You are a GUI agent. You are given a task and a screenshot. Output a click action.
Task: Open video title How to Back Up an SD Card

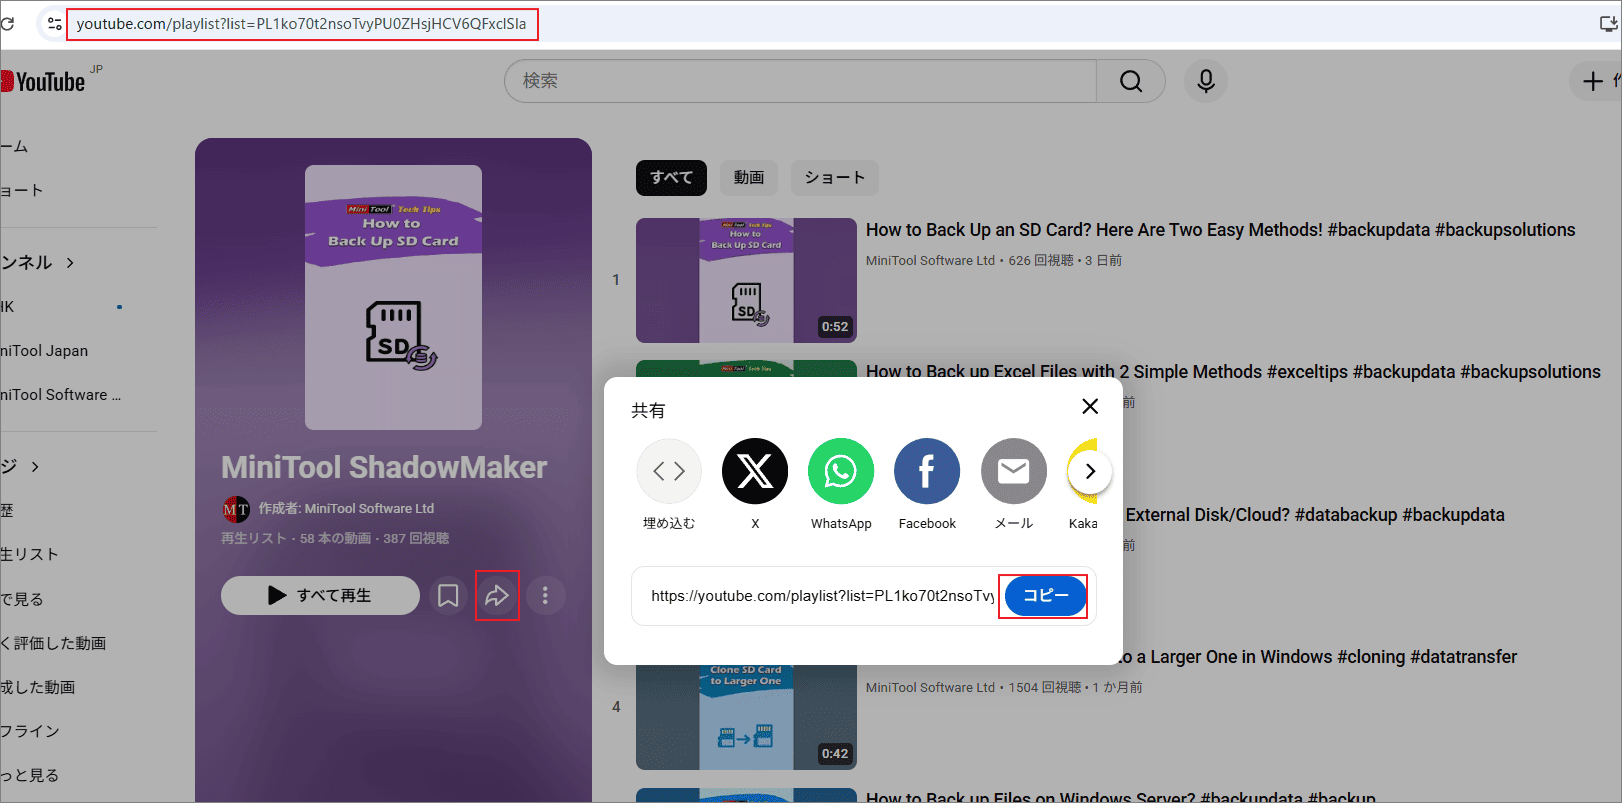1220,230
